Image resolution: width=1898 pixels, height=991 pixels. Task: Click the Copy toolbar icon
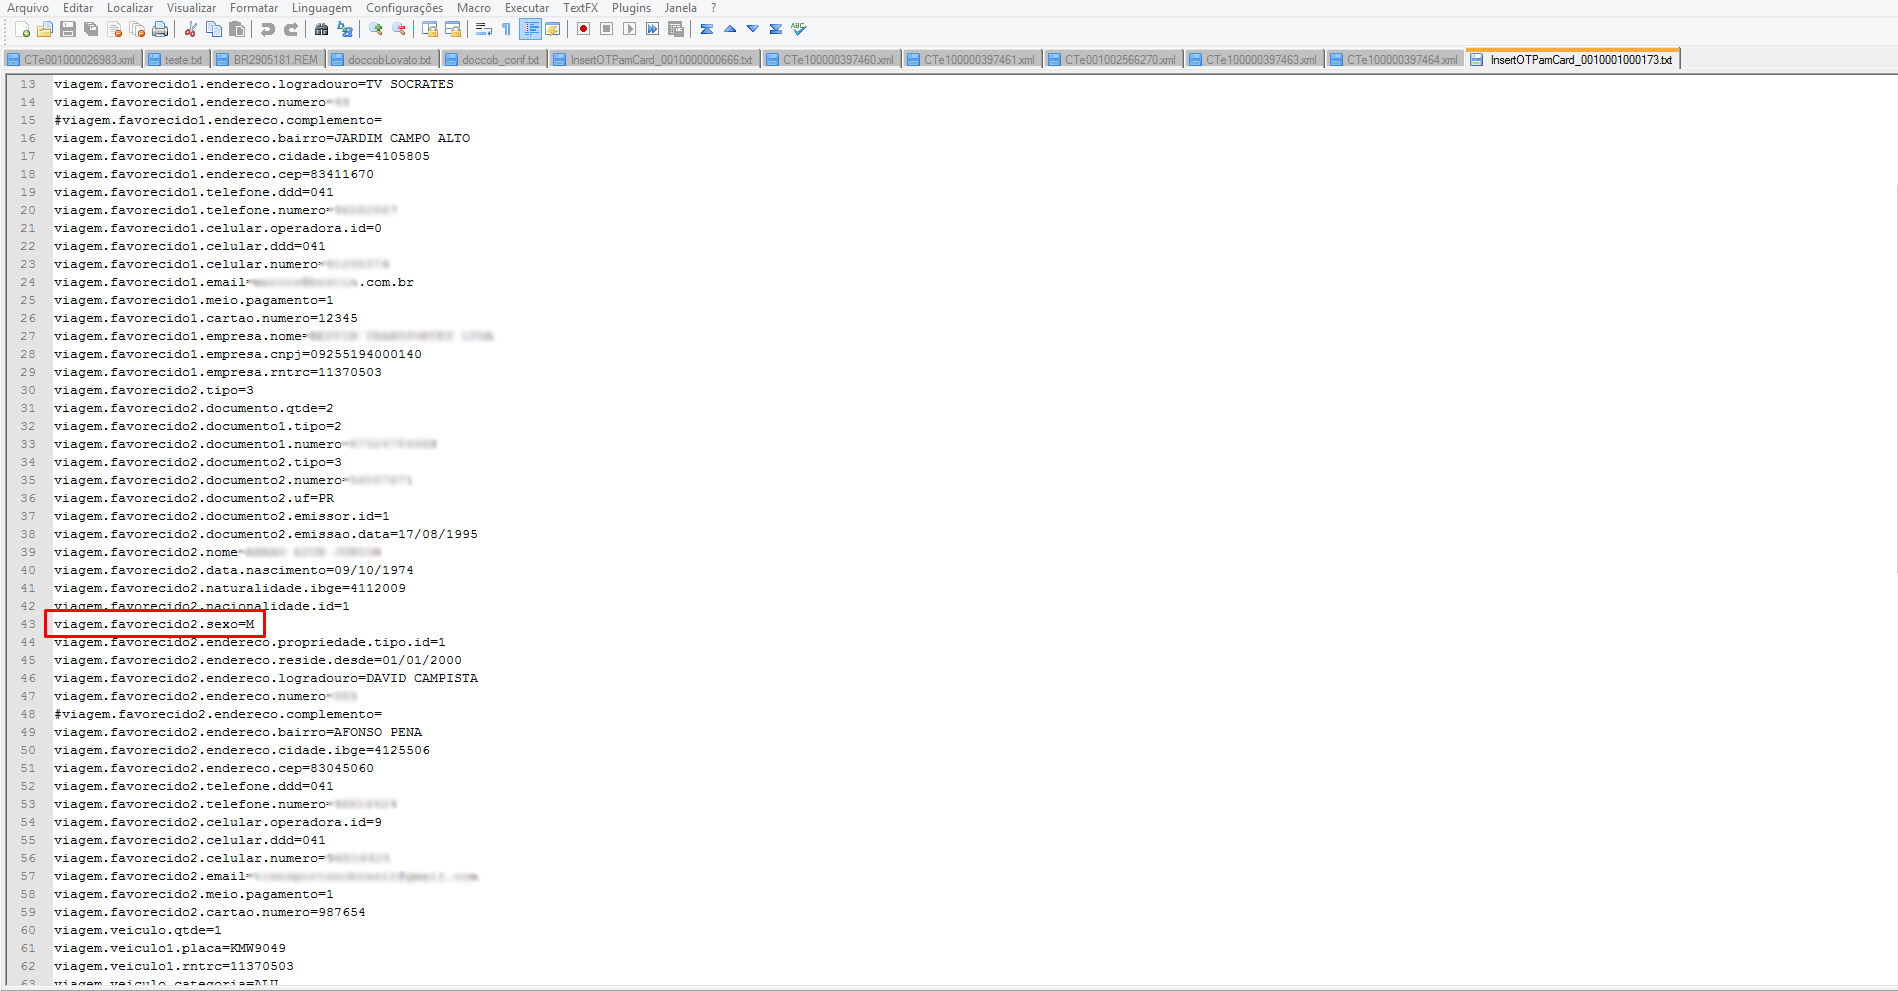(213, 30)
